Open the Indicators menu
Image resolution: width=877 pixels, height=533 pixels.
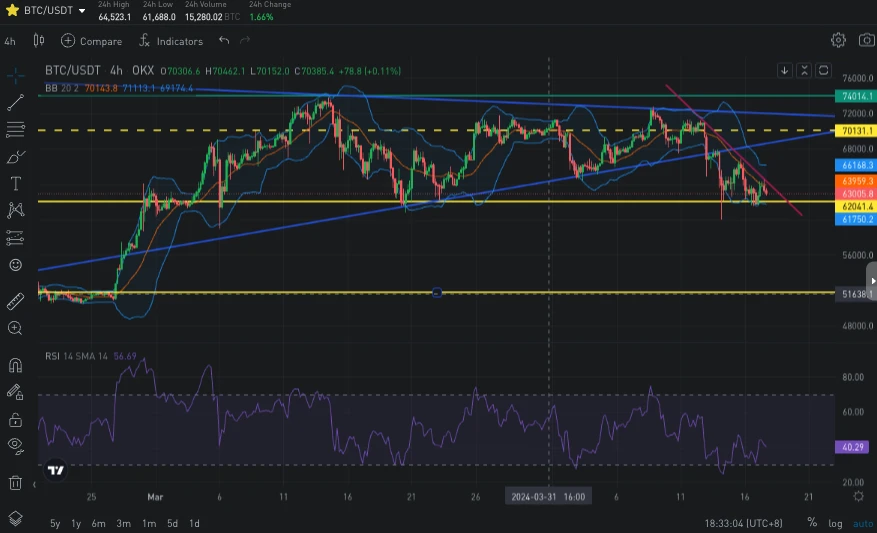[x=170, y=41]
